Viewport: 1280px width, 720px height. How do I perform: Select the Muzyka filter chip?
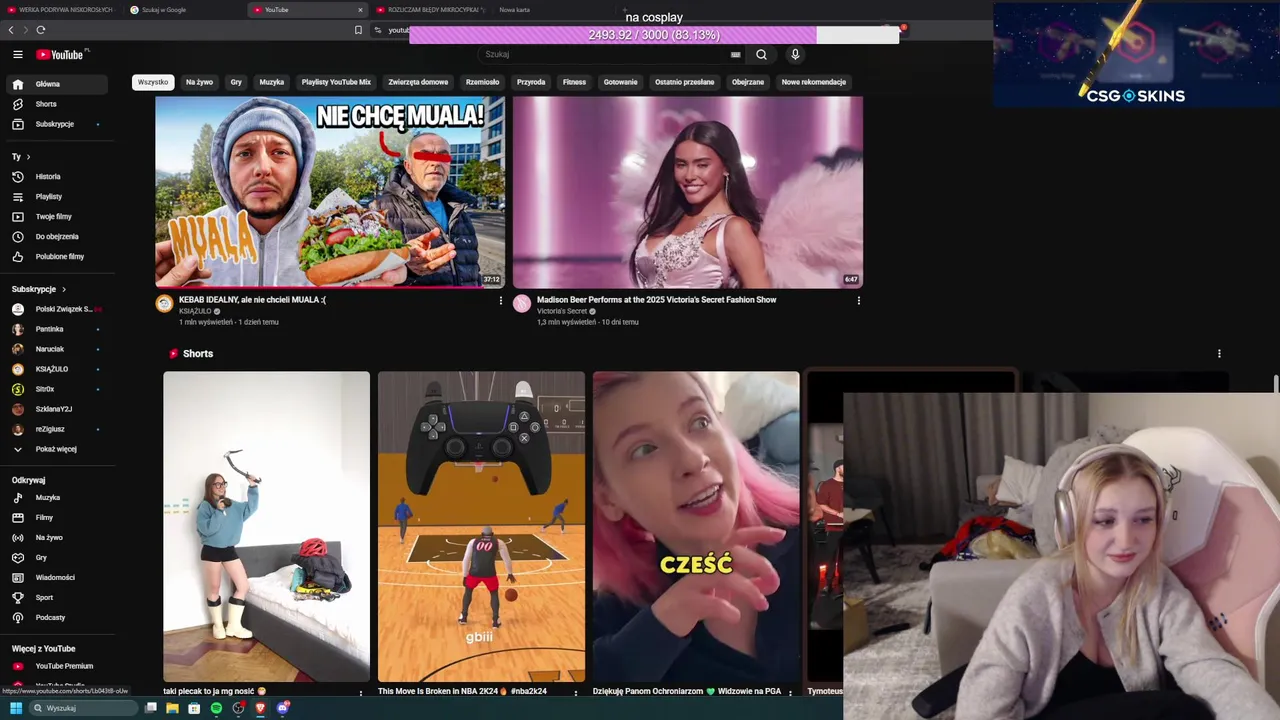point(272,82)
